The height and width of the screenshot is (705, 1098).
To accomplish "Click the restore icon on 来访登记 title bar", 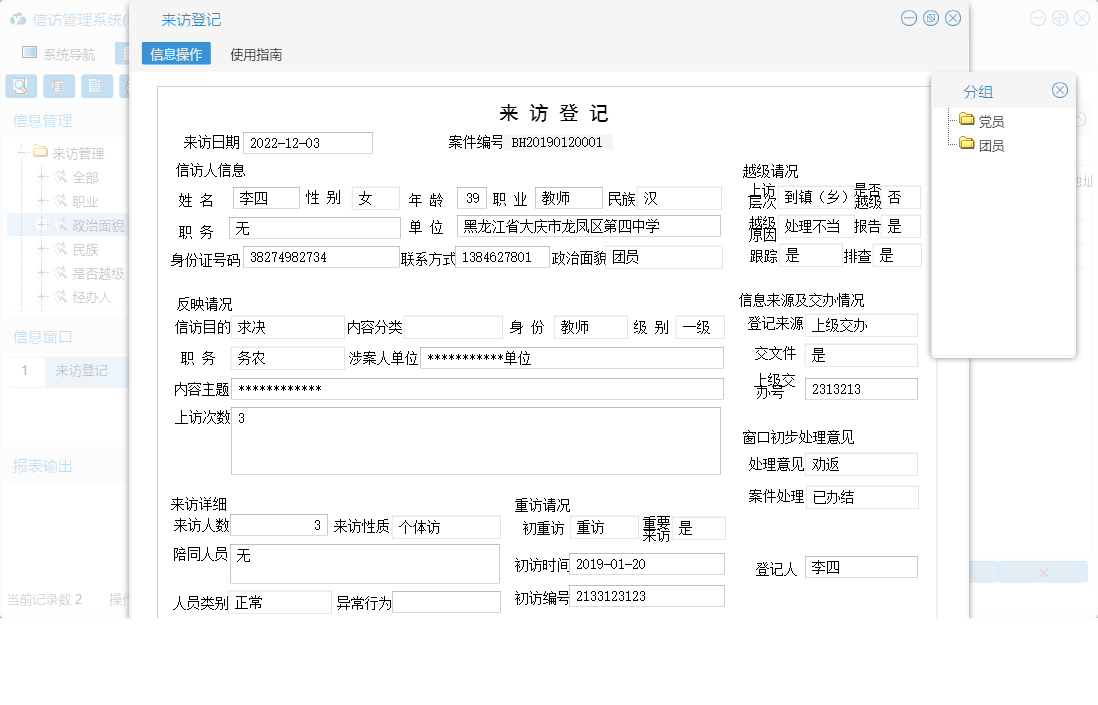I will (x=930, y=17).
